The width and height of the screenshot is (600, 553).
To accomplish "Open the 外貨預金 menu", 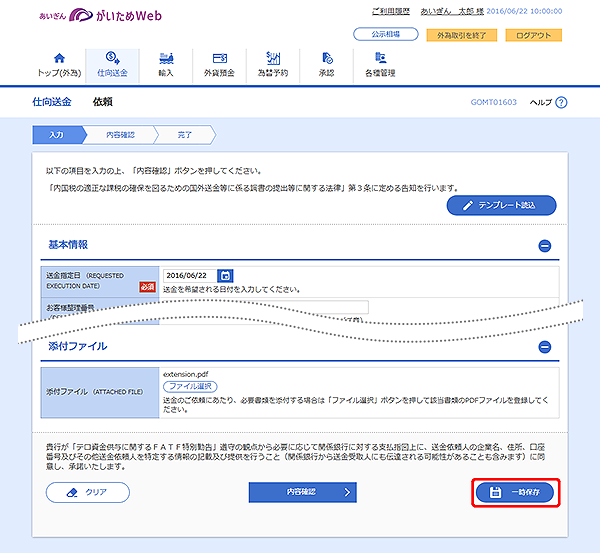I will point(219,65).
